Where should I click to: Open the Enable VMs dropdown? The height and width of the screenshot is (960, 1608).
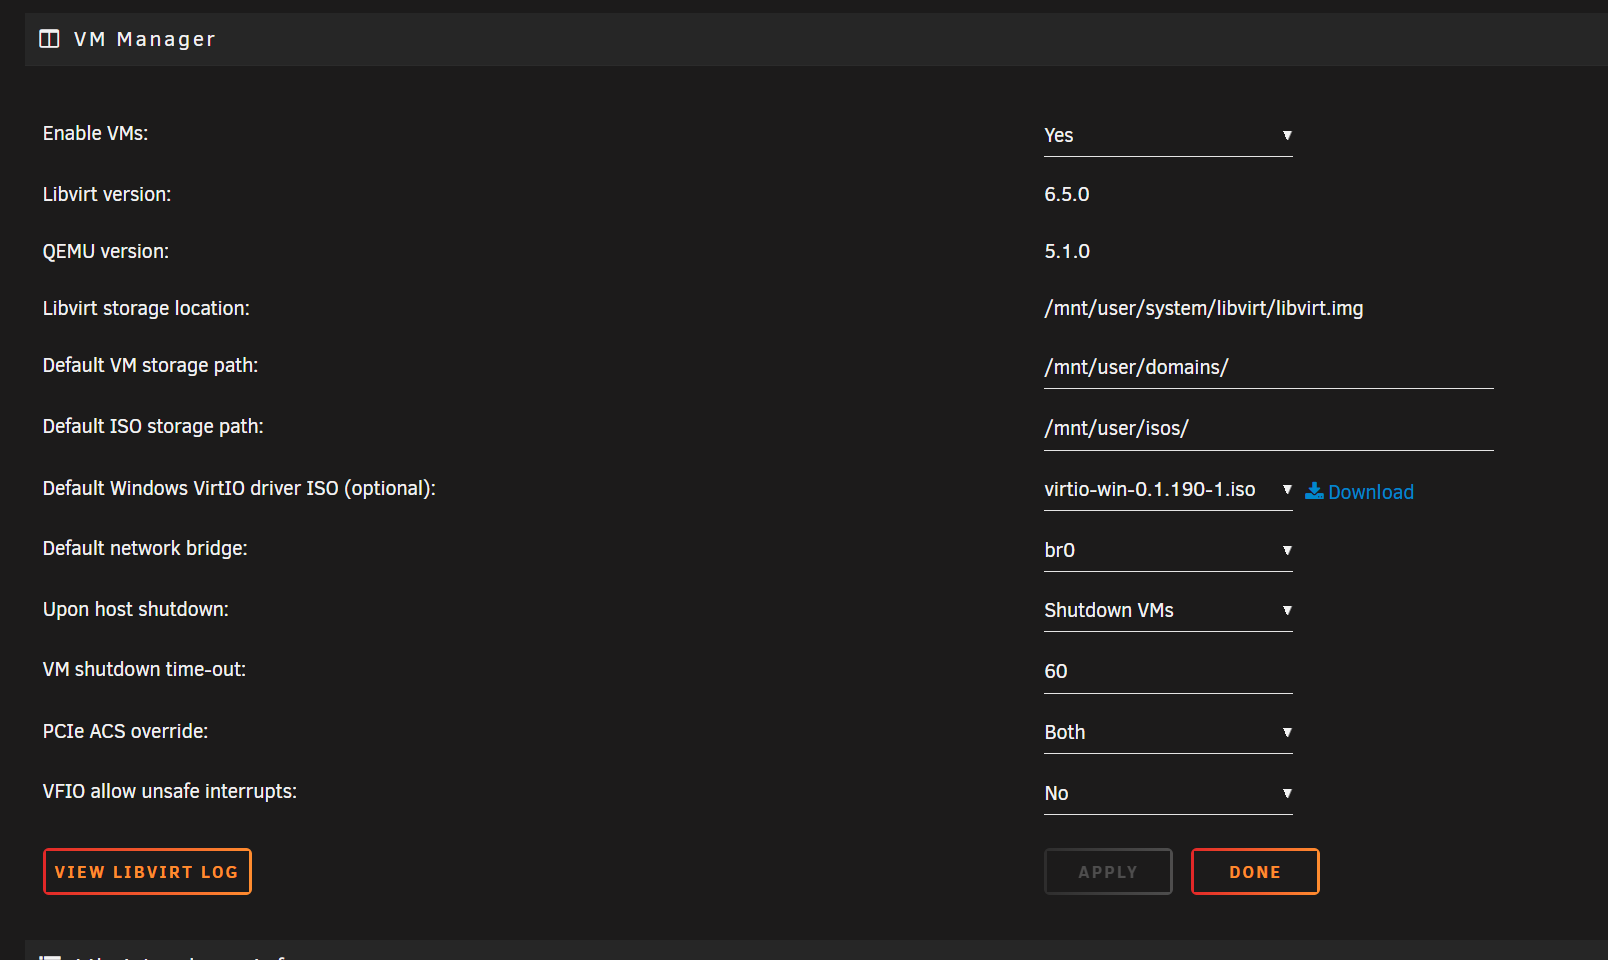point(1167,136)
